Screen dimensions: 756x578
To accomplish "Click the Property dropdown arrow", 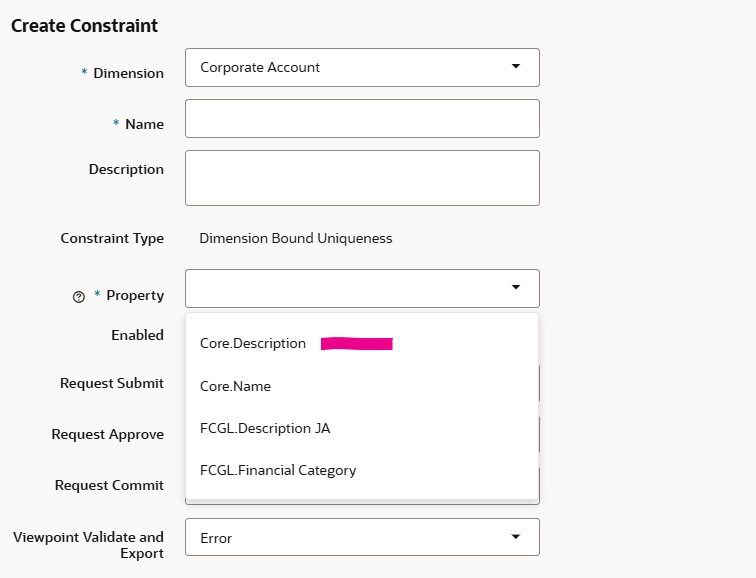I will 515,288.
